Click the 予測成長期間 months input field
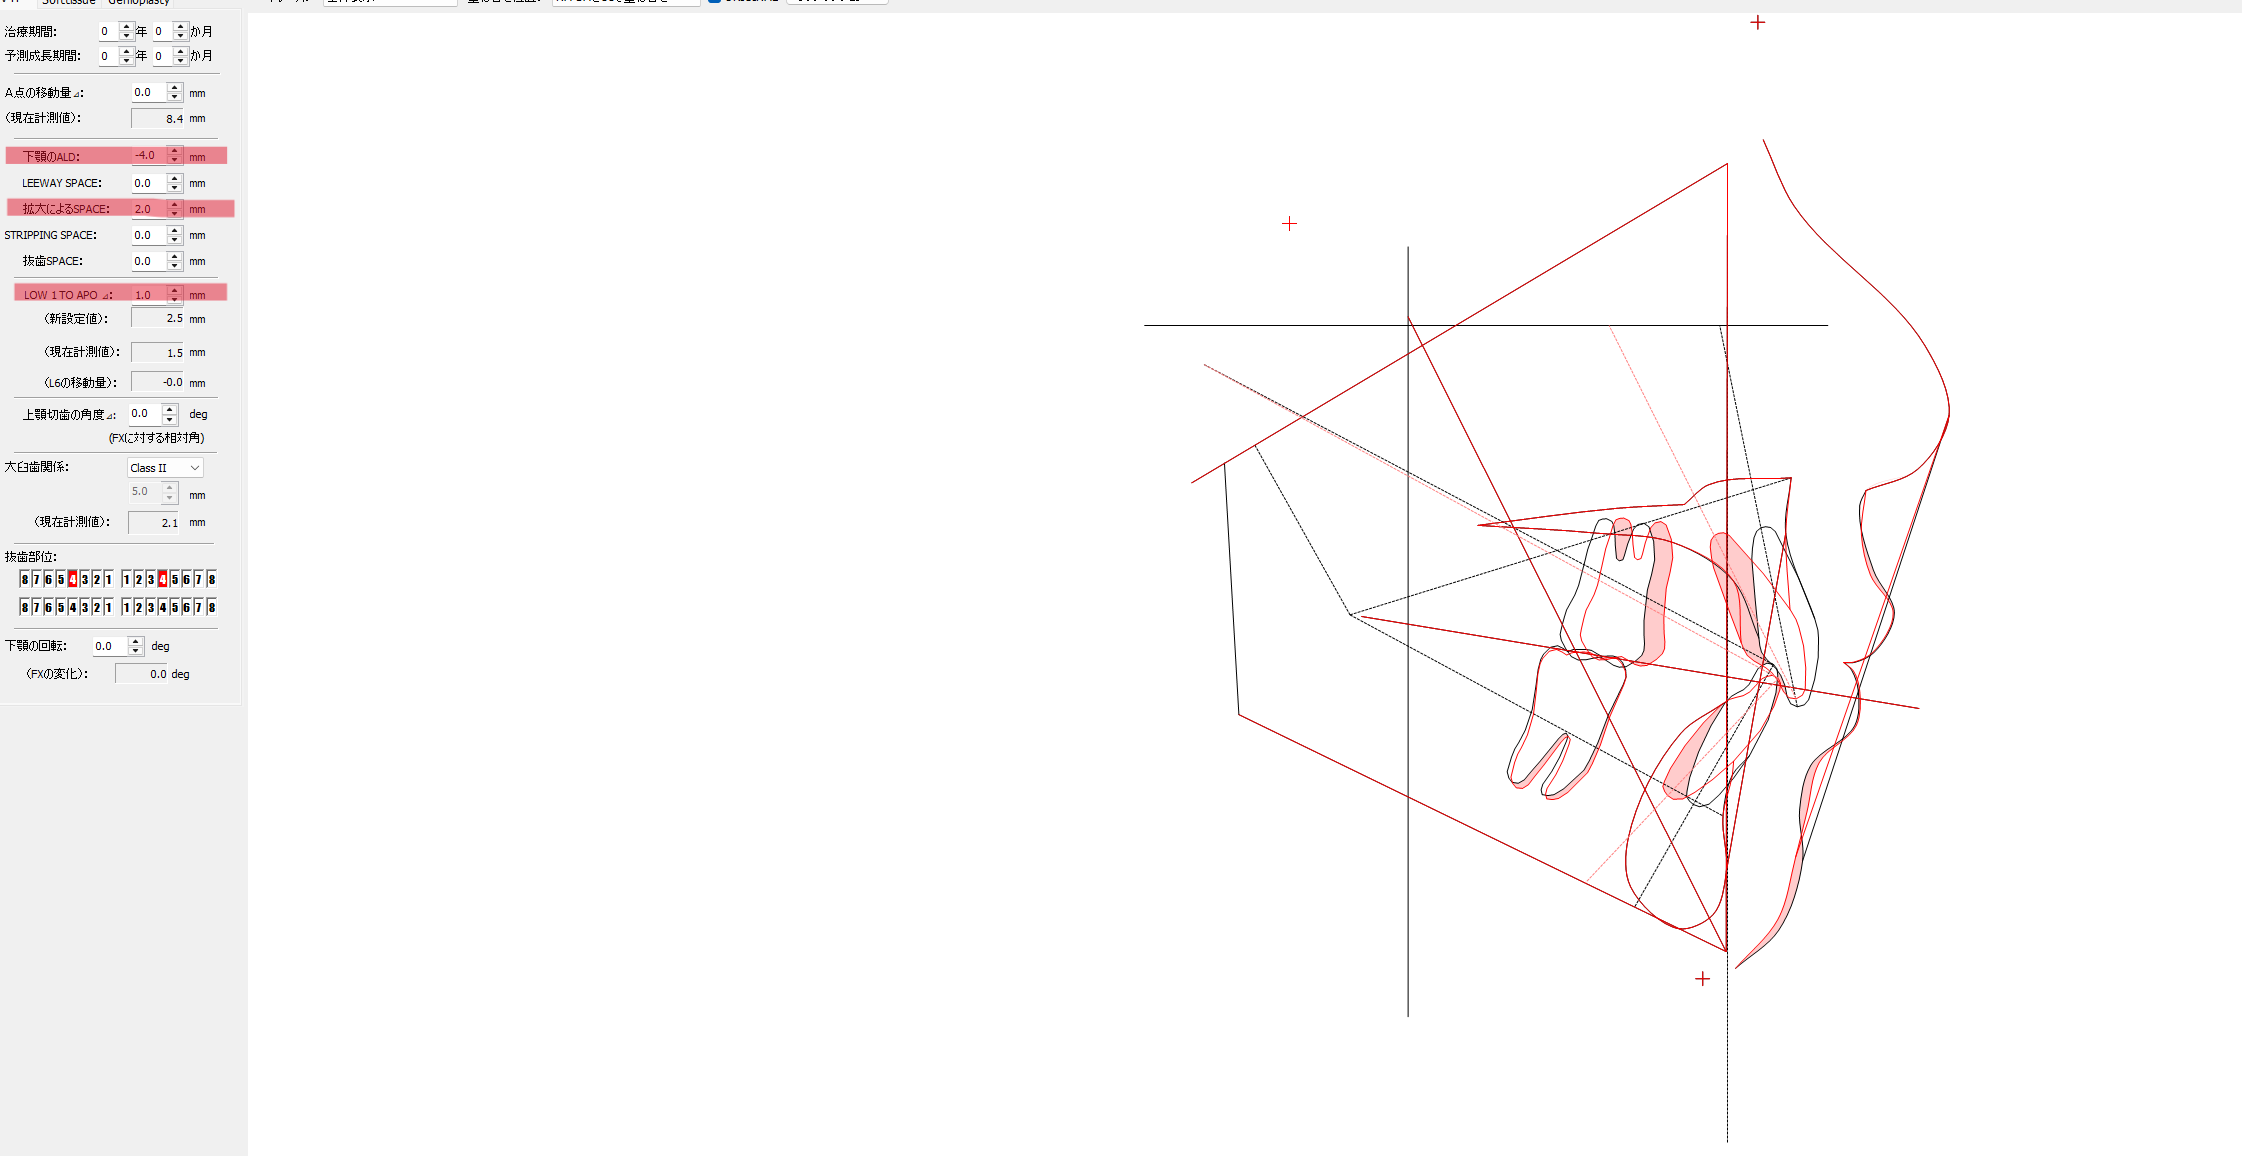This screenshot has height=1156, width=2242. click(x=163, y=56)
